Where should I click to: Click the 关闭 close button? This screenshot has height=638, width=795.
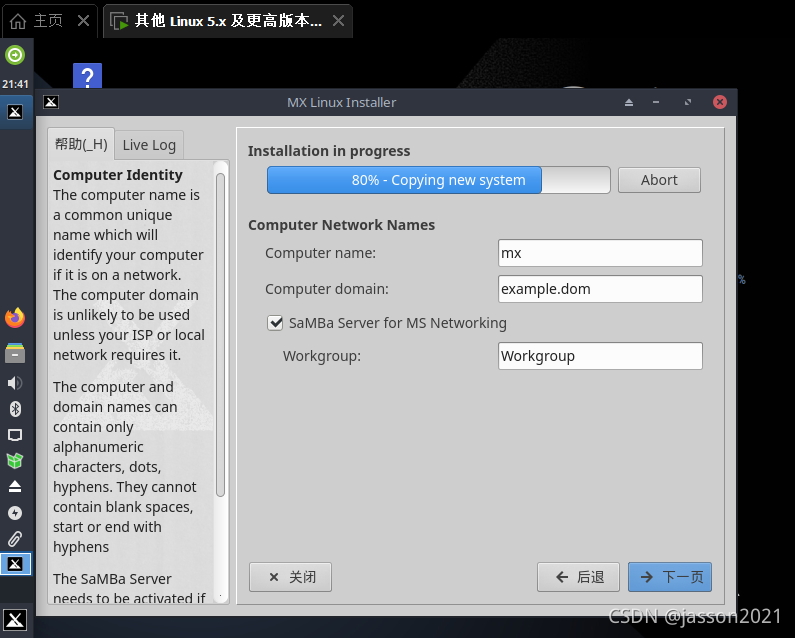tap(290, 577)
